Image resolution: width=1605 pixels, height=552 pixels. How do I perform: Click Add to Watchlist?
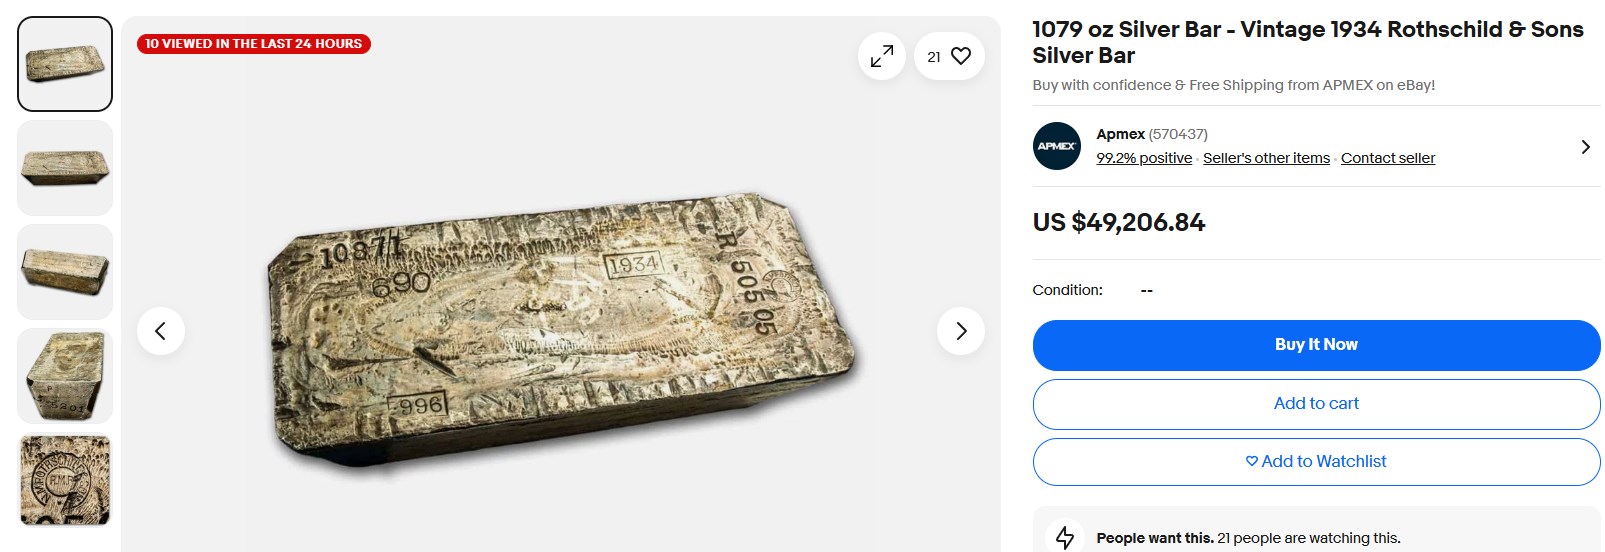pyautogui.click(x=1316, y=462)
